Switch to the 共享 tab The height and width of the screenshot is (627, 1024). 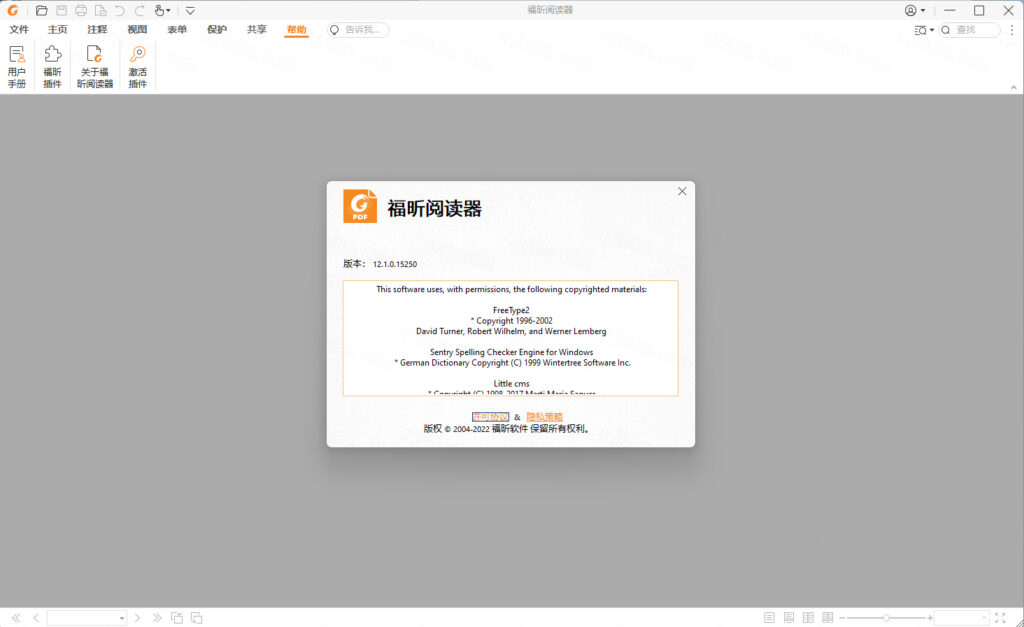(257, 29)
